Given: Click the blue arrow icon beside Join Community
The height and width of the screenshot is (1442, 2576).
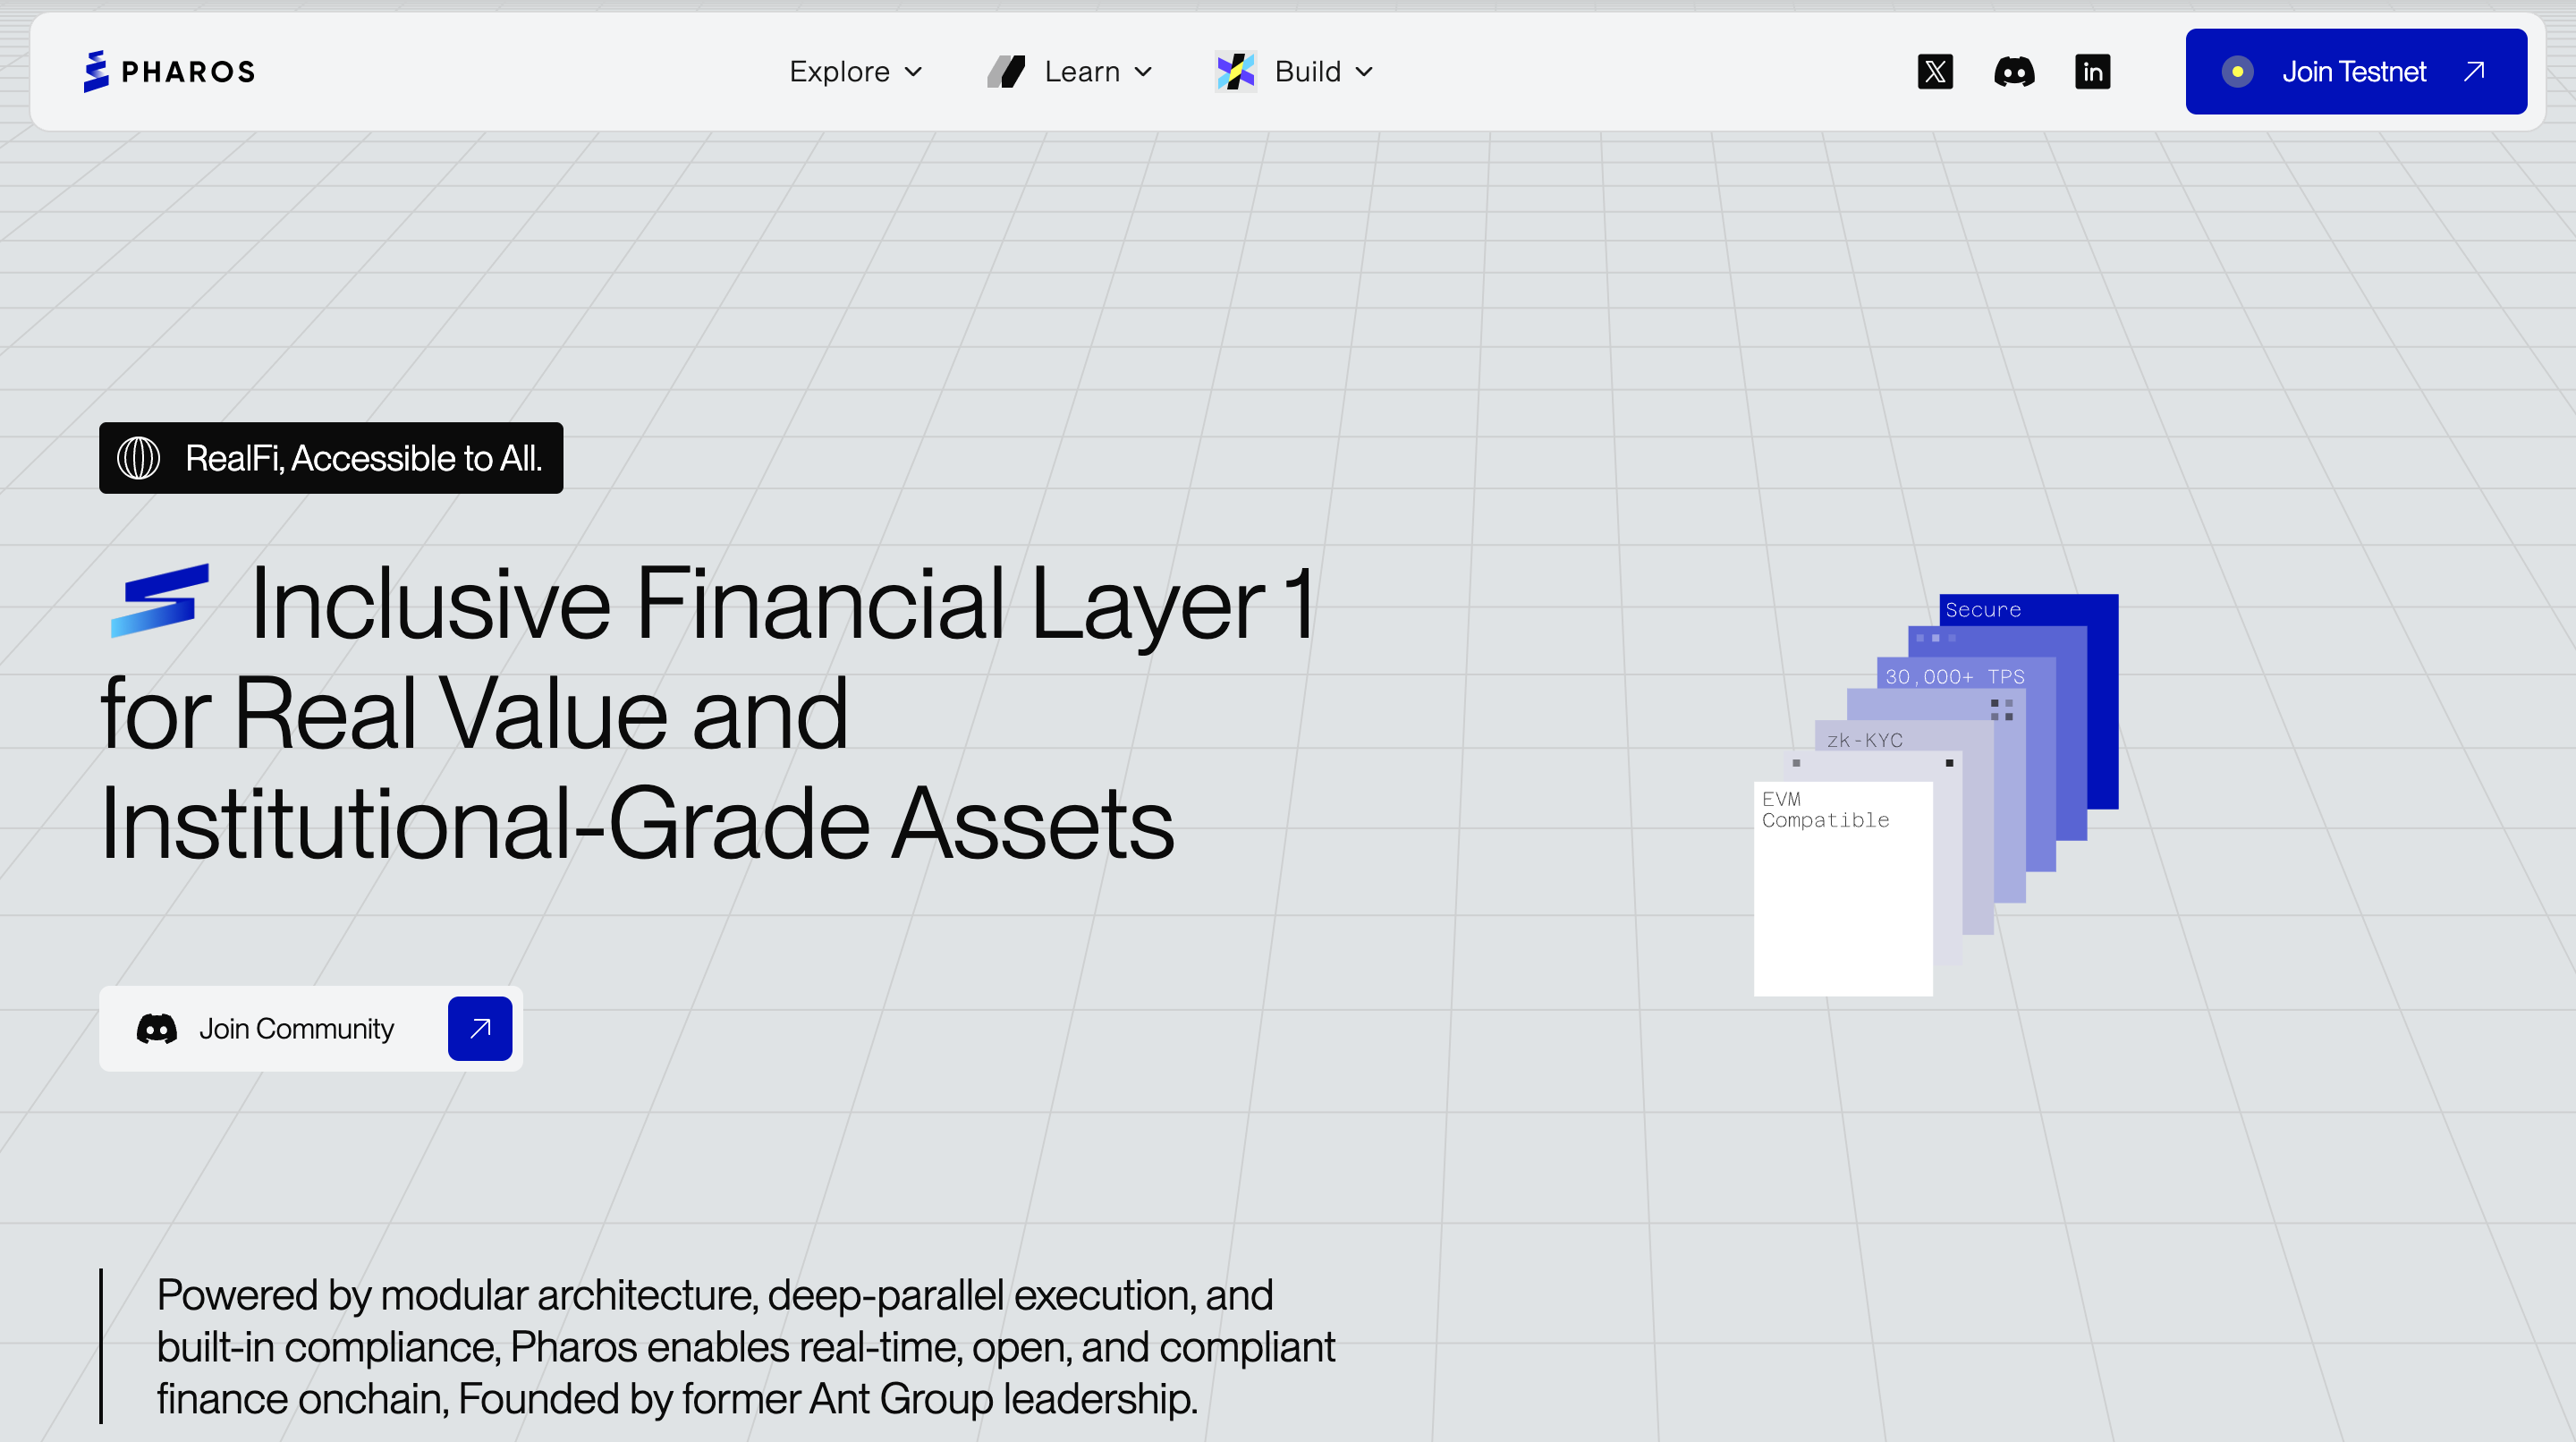Looking at the screenshot, I should pos(480,1028).
